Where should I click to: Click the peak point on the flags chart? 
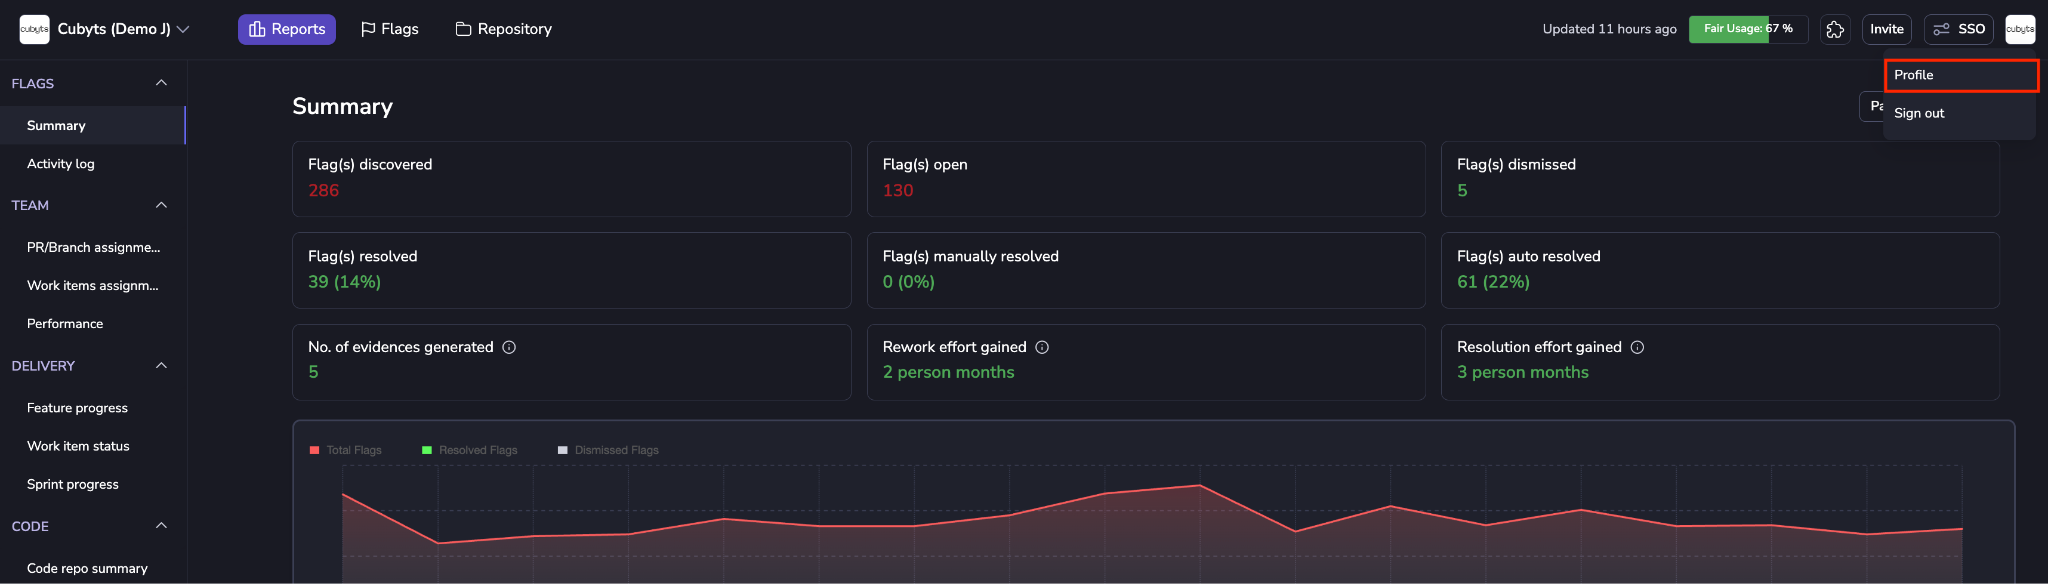coord(1200,485)
